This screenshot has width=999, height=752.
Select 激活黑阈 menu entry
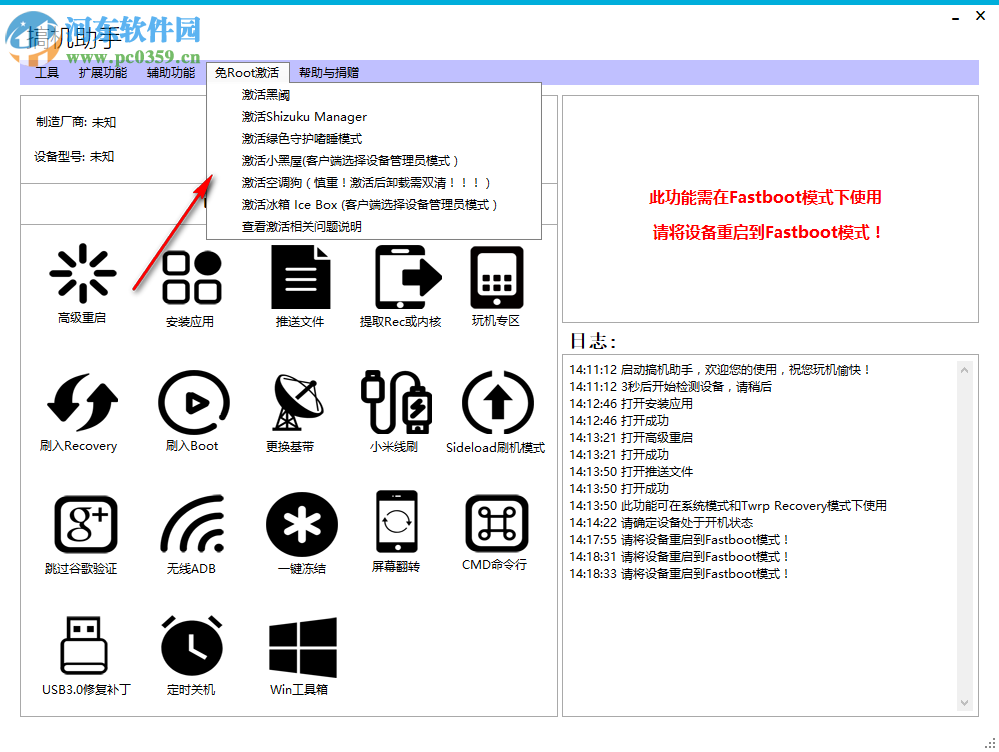(374, 95)
